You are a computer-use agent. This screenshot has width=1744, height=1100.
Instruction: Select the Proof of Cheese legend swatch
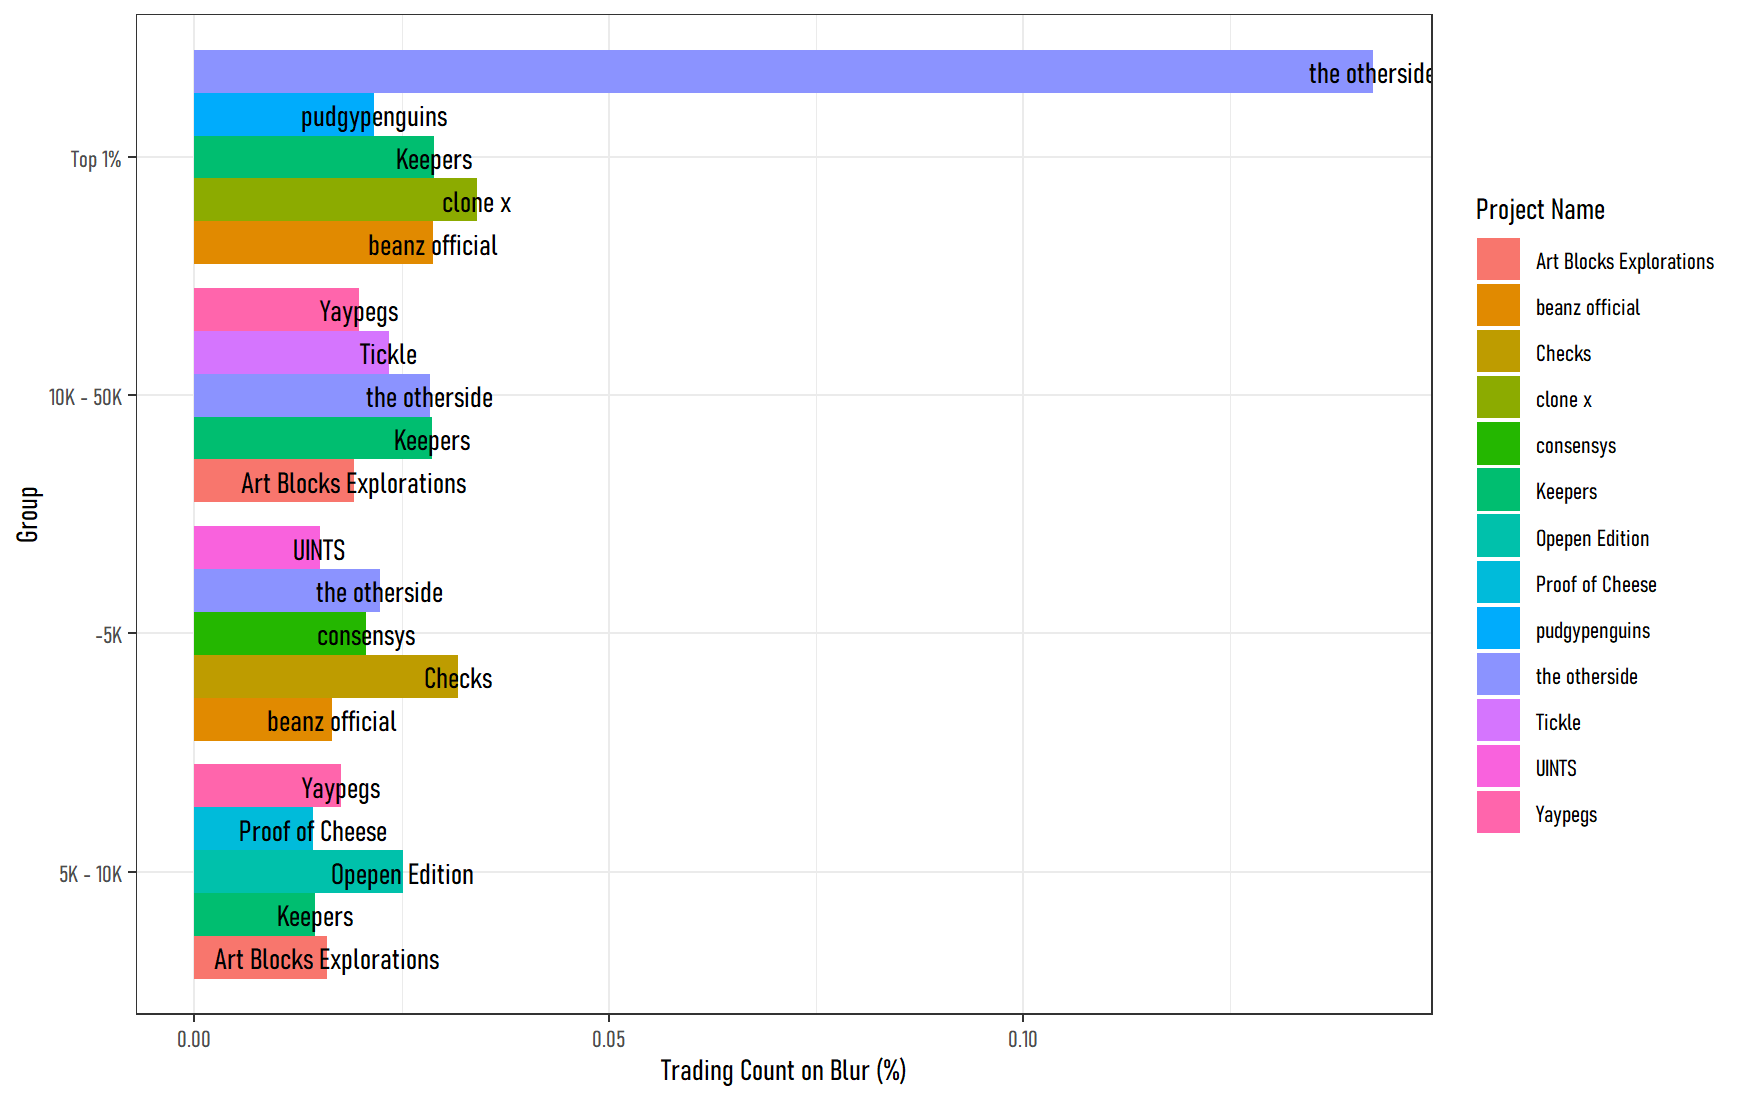click(x=1497, y=583)
